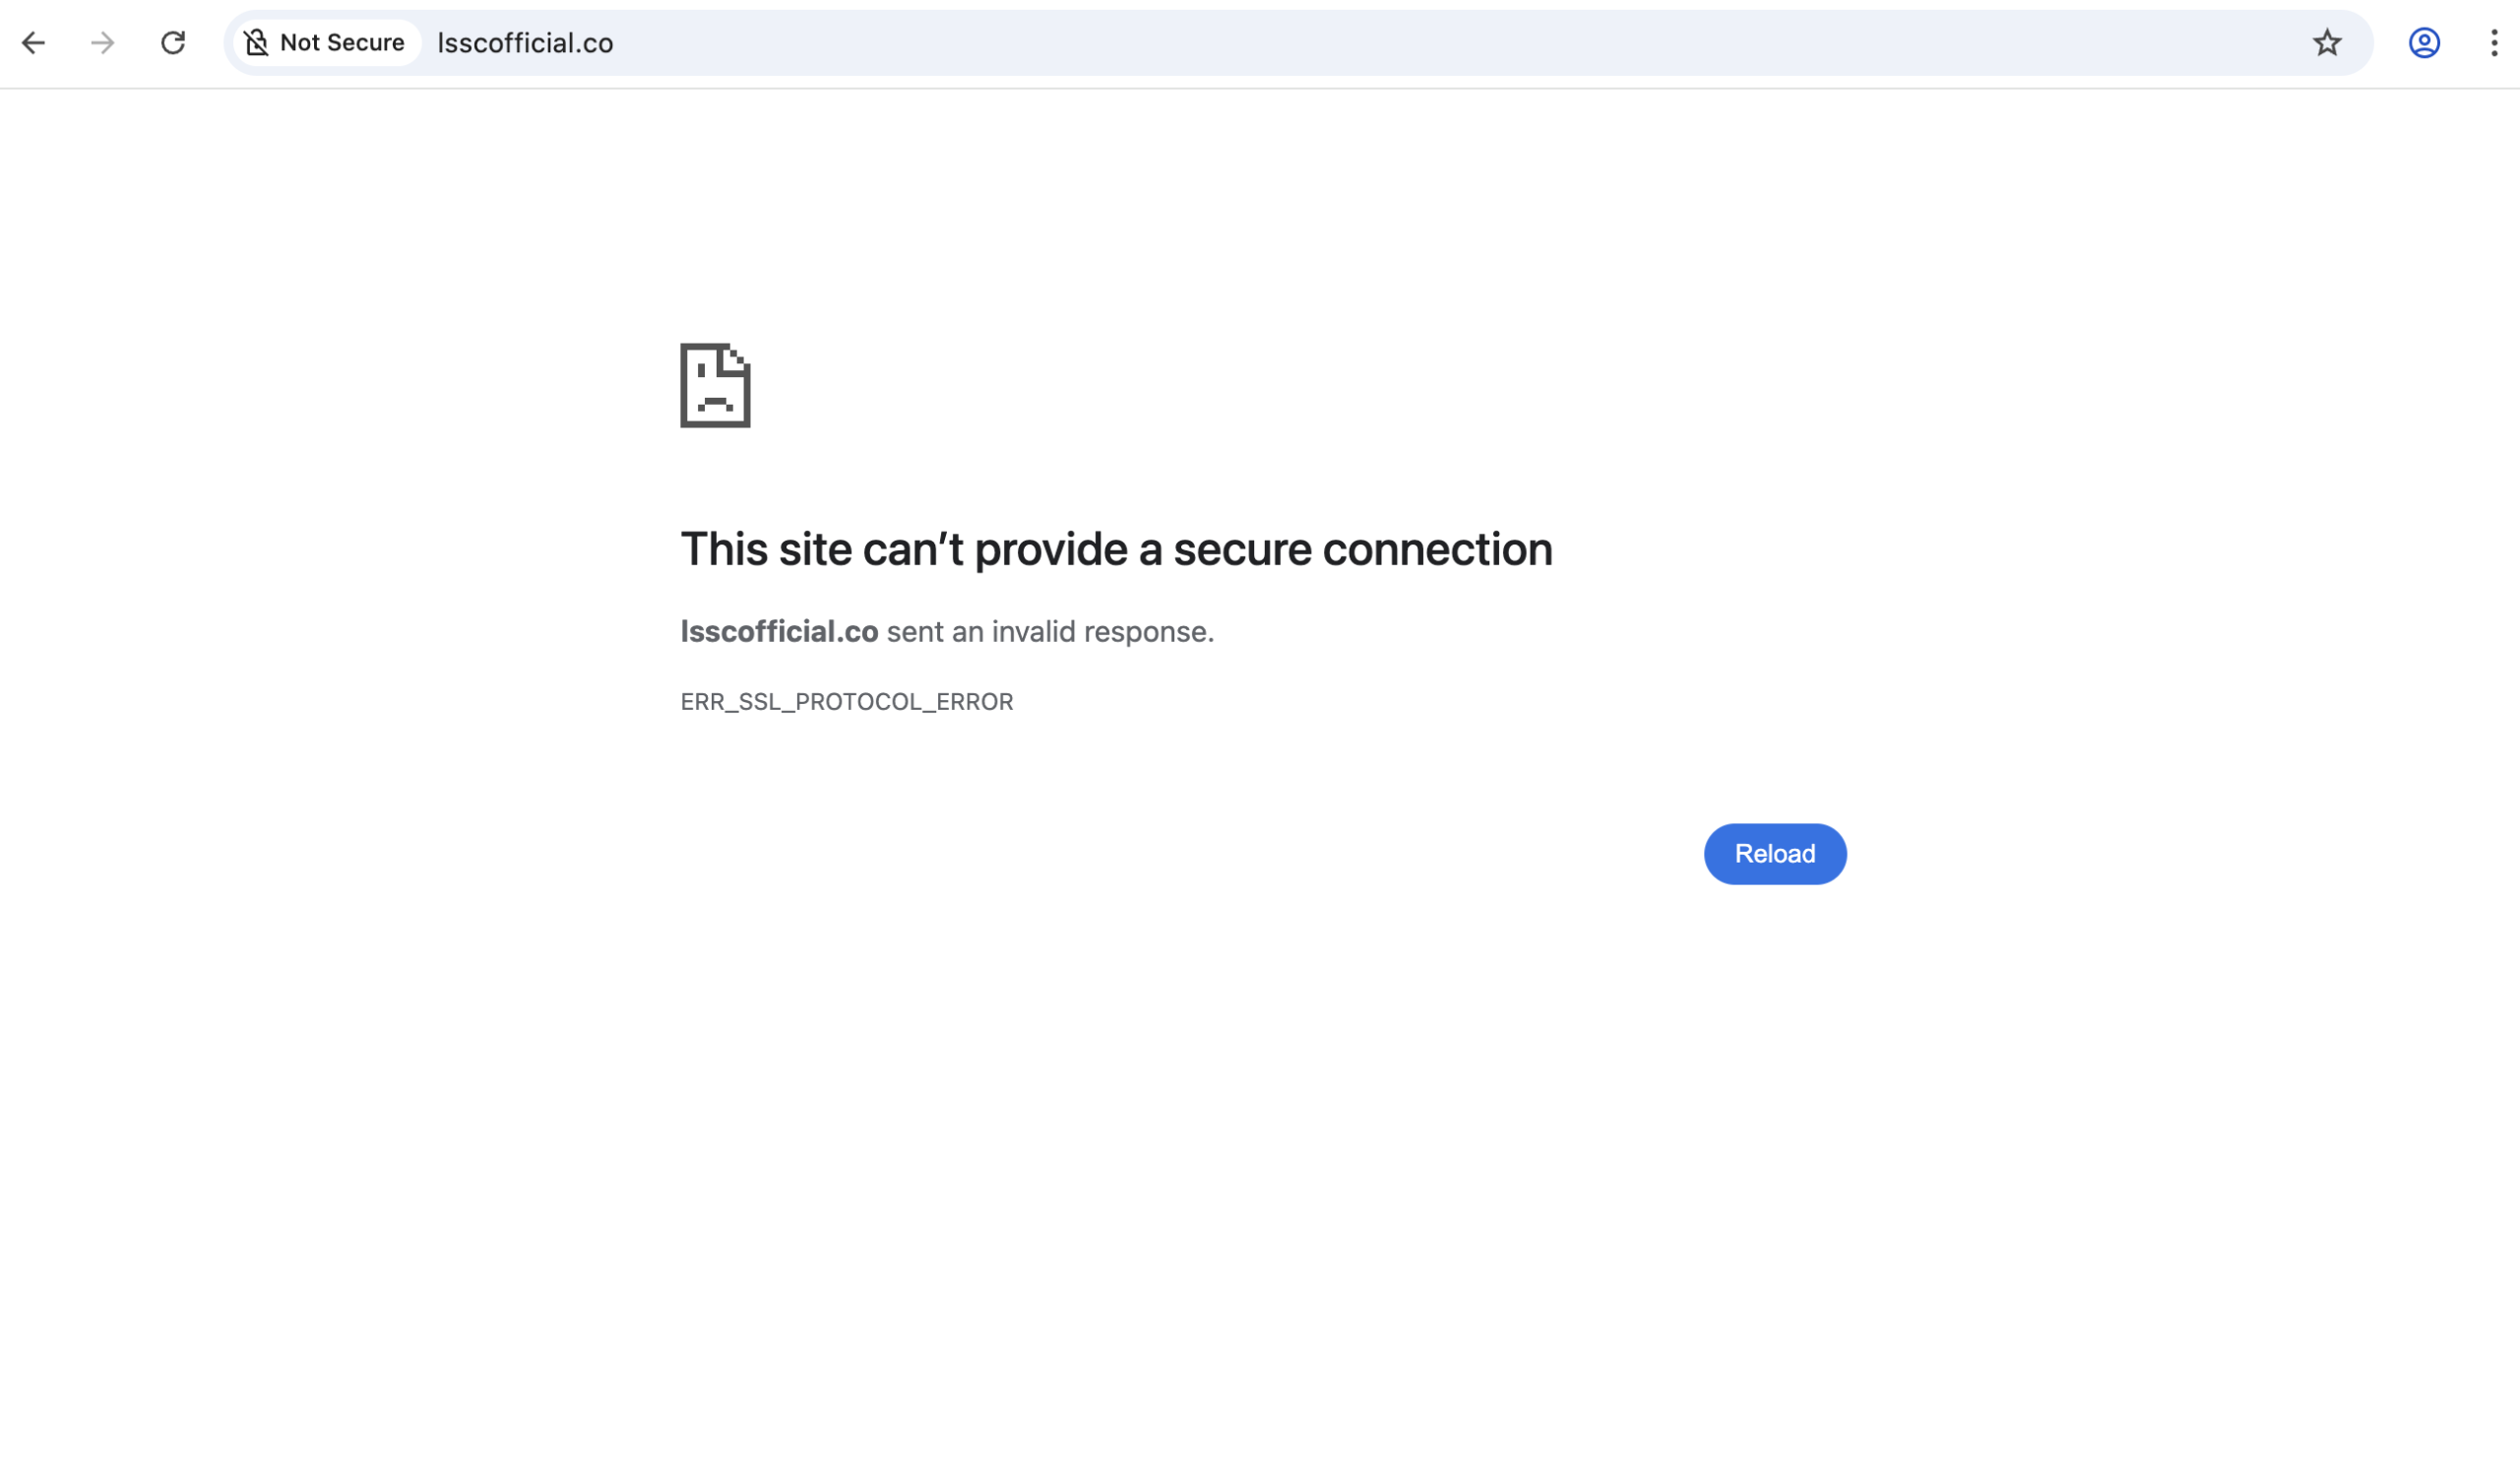This screenshot has height=1476, width=2520.
Task: Click the ERR_SSL_PROTOCOL_ERROR code text
Action: [847, 701]
